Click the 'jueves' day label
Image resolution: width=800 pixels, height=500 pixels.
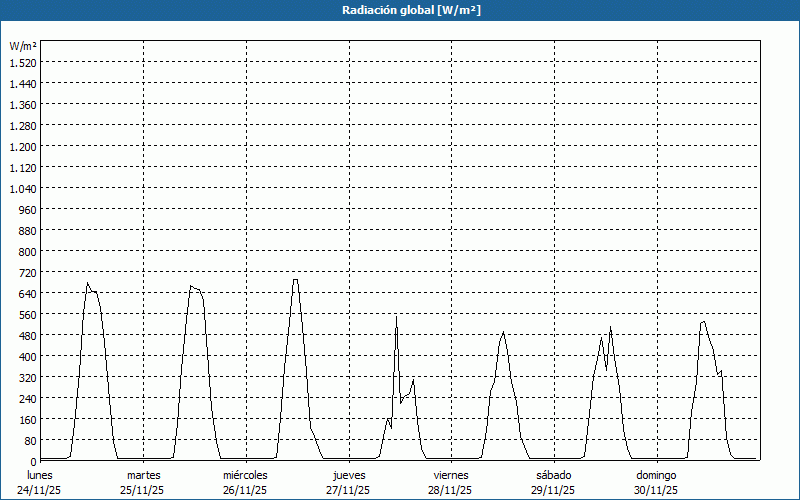tap(349, 475)
